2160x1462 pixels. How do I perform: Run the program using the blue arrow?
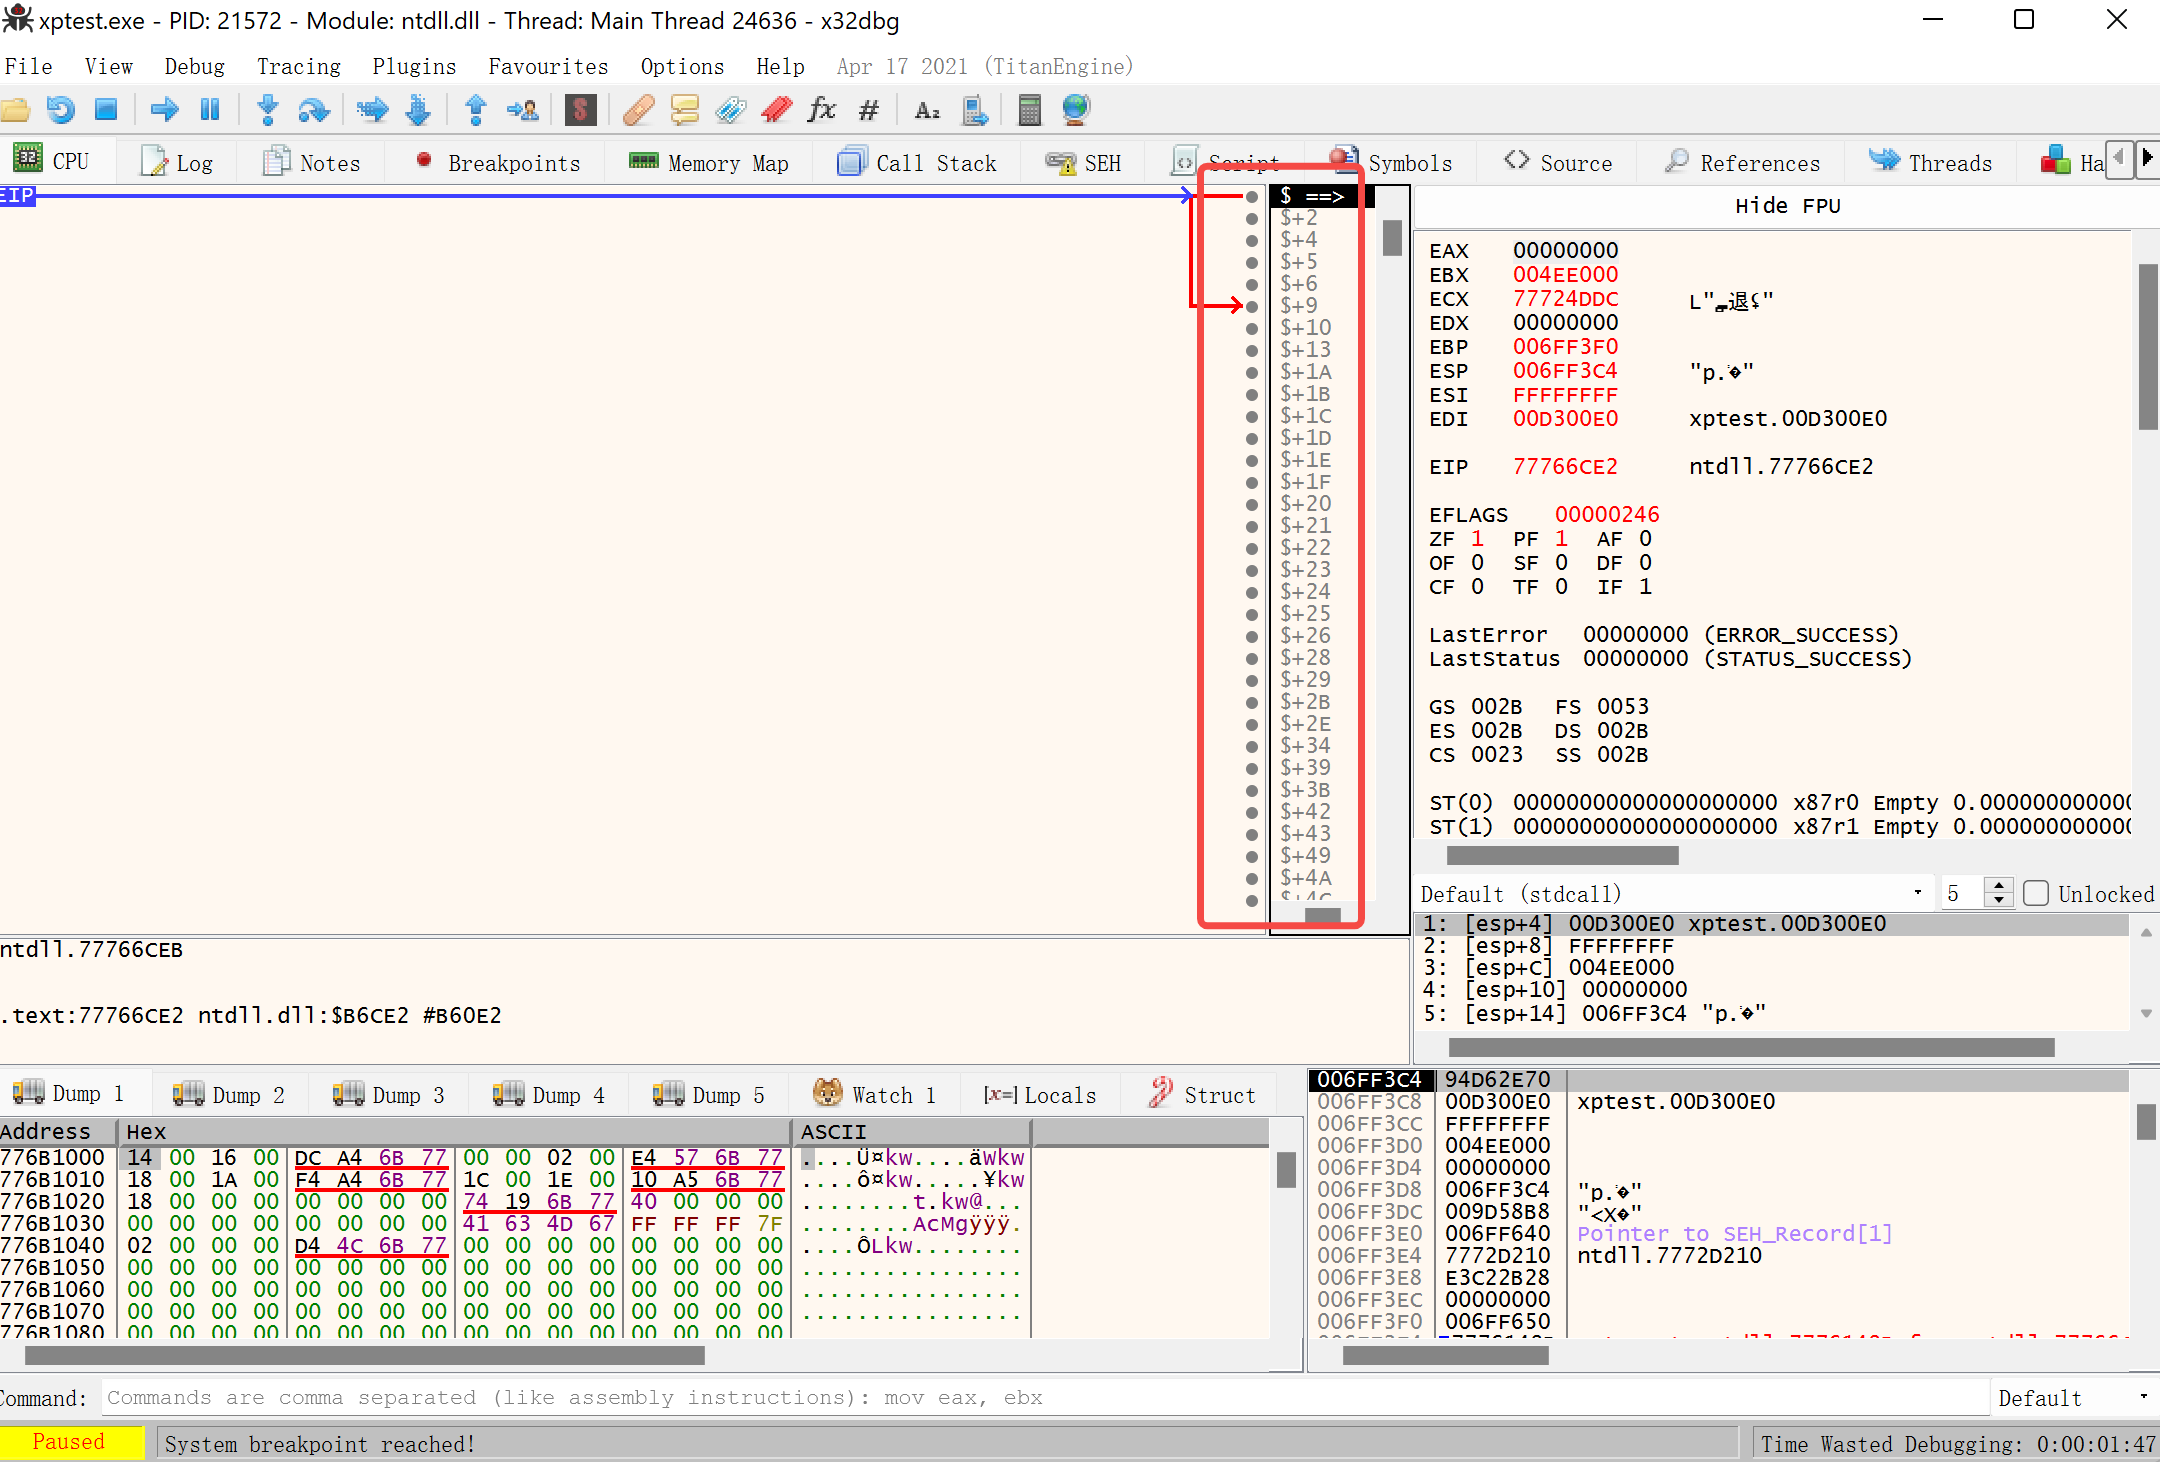coord(166,110)
